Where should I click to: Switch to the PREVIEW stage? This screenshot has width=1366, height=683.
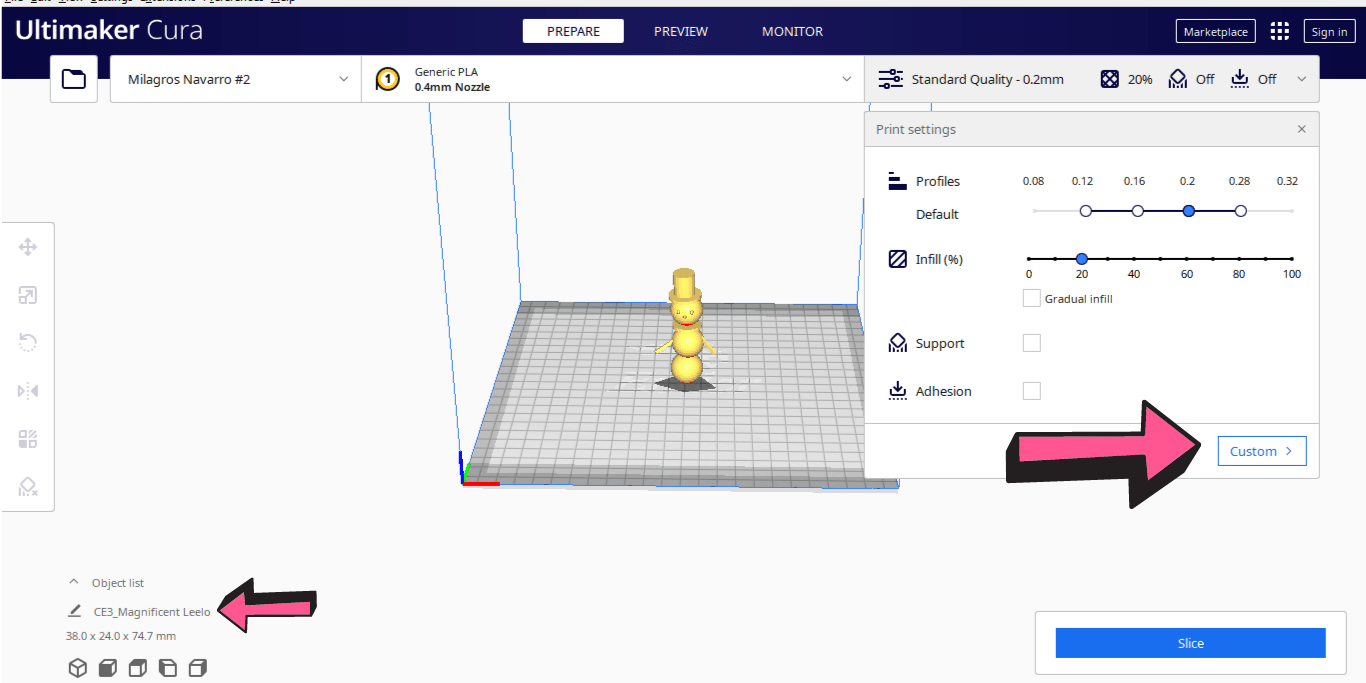[x=681, y=31]
